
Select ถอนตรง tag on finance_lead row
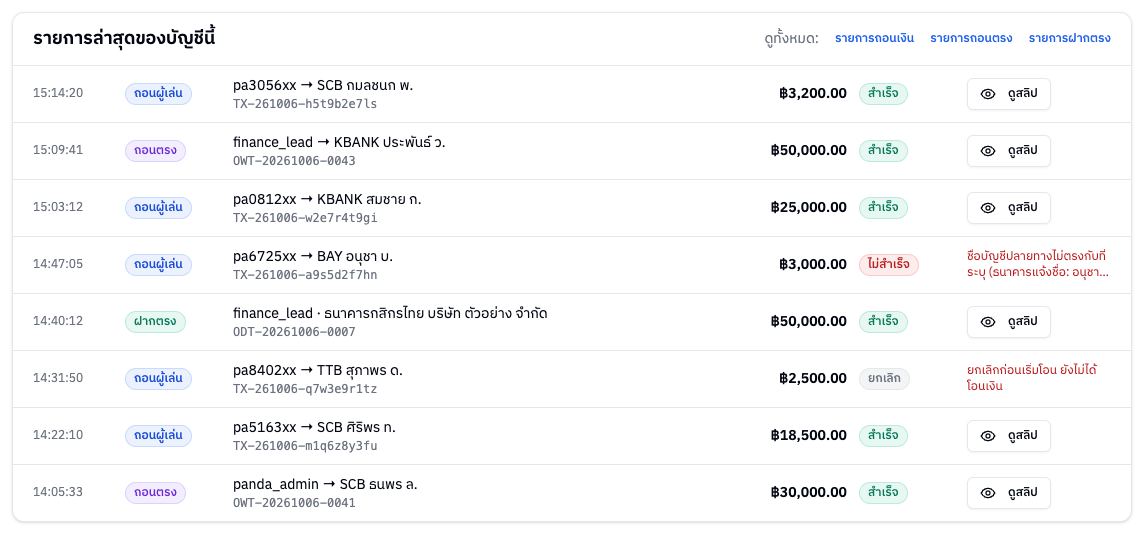tap(155, 151)
